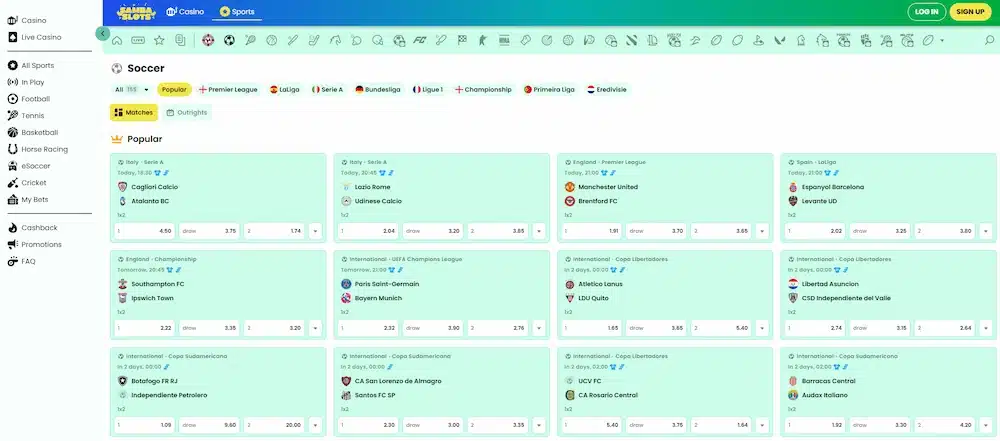Viewport: 1000px width, 441px height.
Task: Filter by LaLiga
Action: (x=284, y=89)
